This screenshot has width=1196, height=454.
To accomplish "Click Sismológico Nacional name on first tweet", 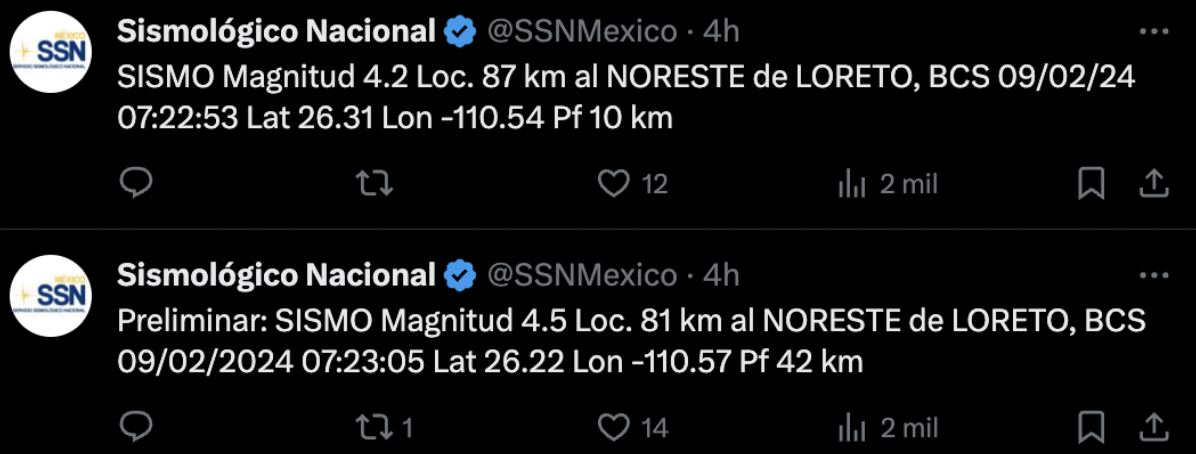I will click(x=276, y=32).
